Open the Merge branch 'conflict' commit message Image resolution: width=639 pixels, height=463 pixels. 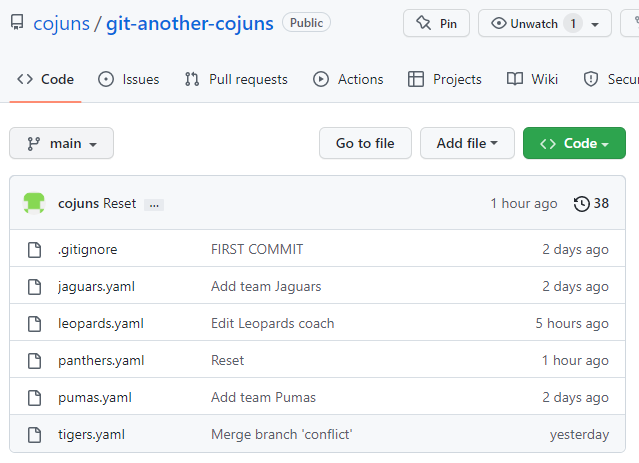click(282, 434)
